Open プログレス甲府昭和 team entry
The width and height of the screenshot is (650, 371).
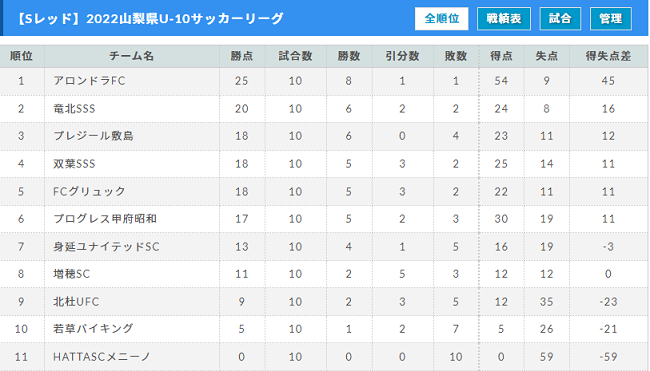pos(105,219)
